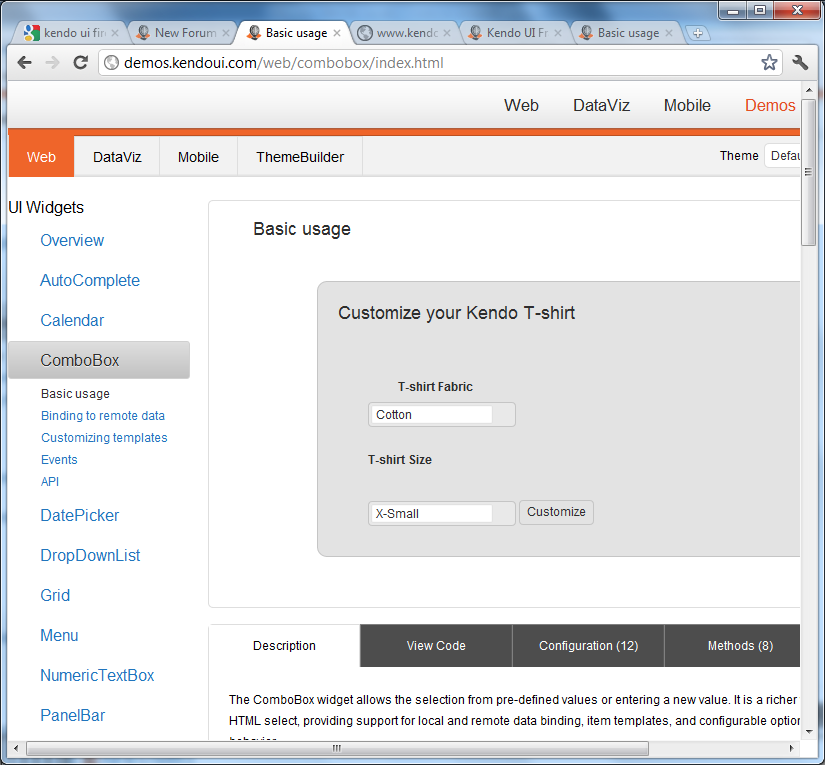The image size is (825, 765).
Task: Select the 'Basic usage' sidebar sub-item
Action: [75, 394]
